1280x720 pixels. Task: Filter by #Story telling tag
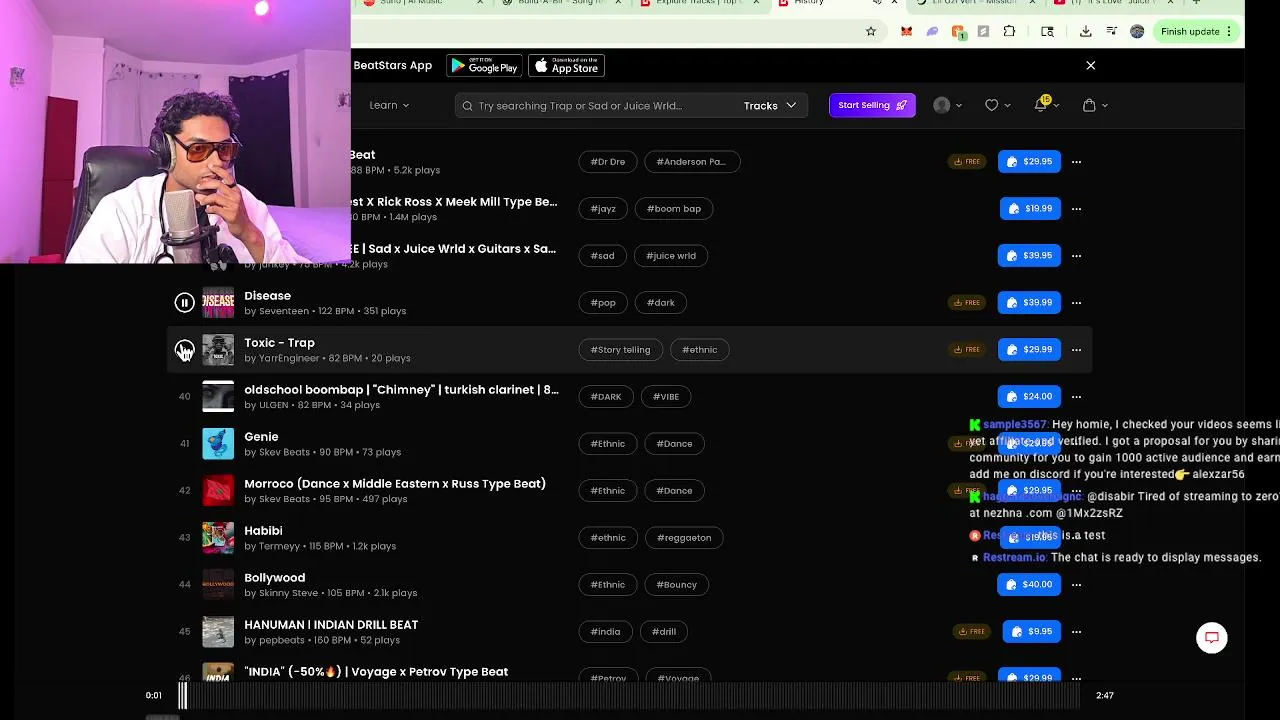pos(620,349)
